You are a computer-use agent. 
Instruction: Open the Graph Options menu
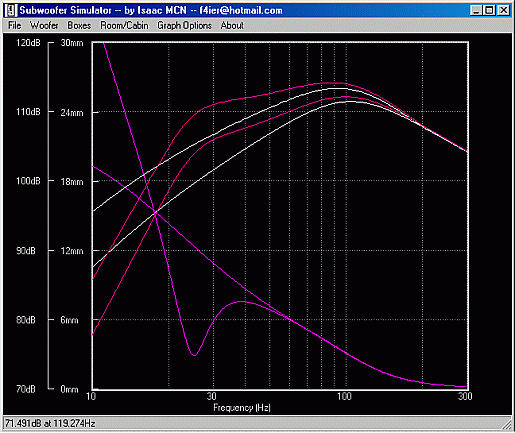click(184, 25)
